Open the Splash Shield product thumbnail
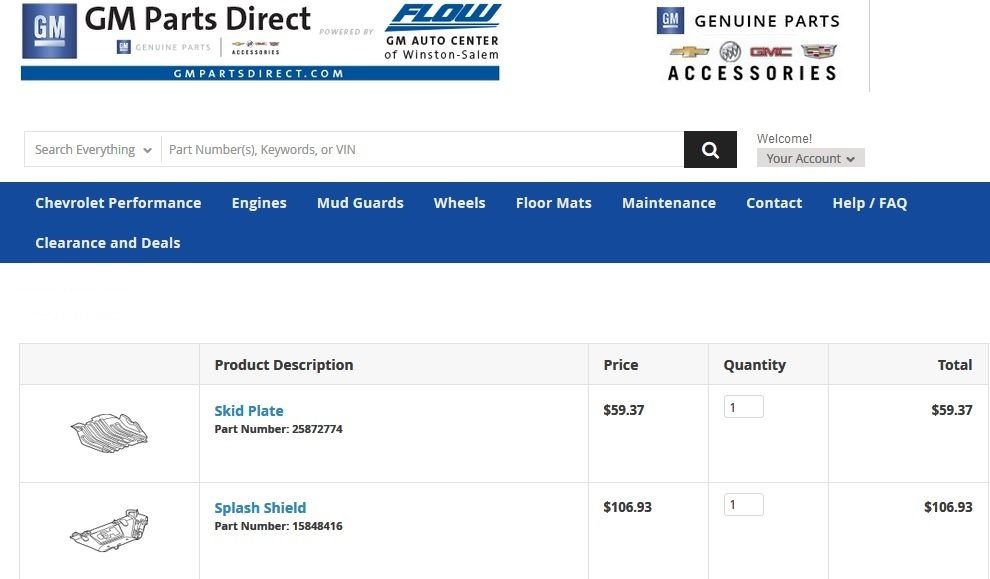 click(x=109, y=526)
